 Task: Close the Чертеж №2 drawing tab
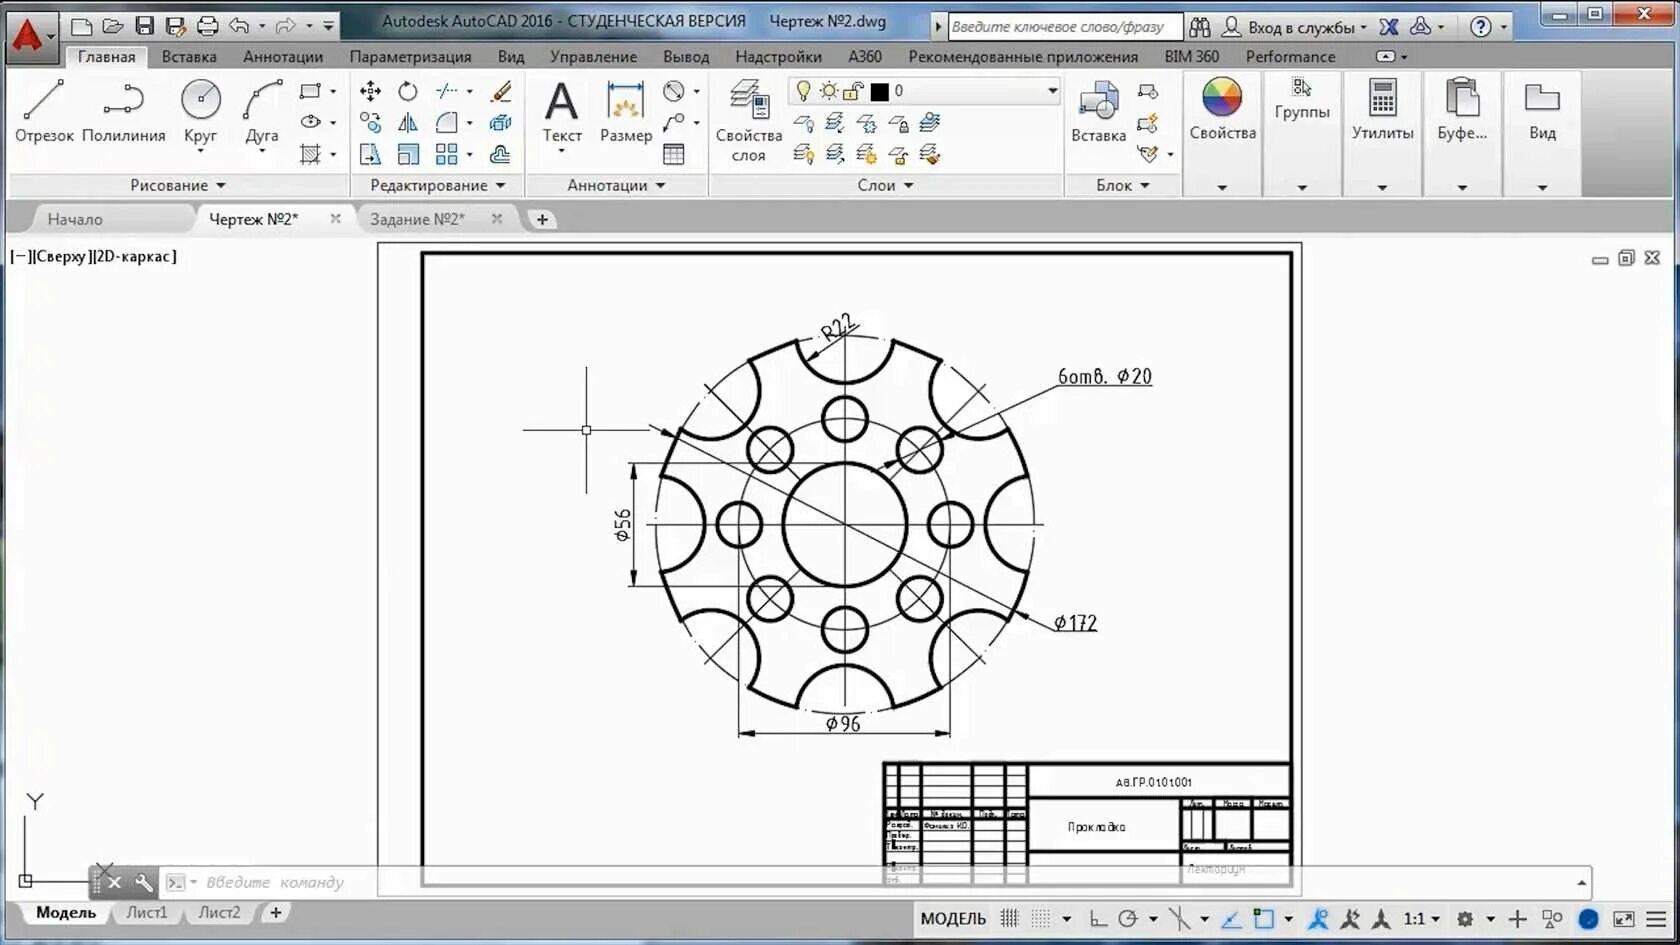click(x=335, y=218)
